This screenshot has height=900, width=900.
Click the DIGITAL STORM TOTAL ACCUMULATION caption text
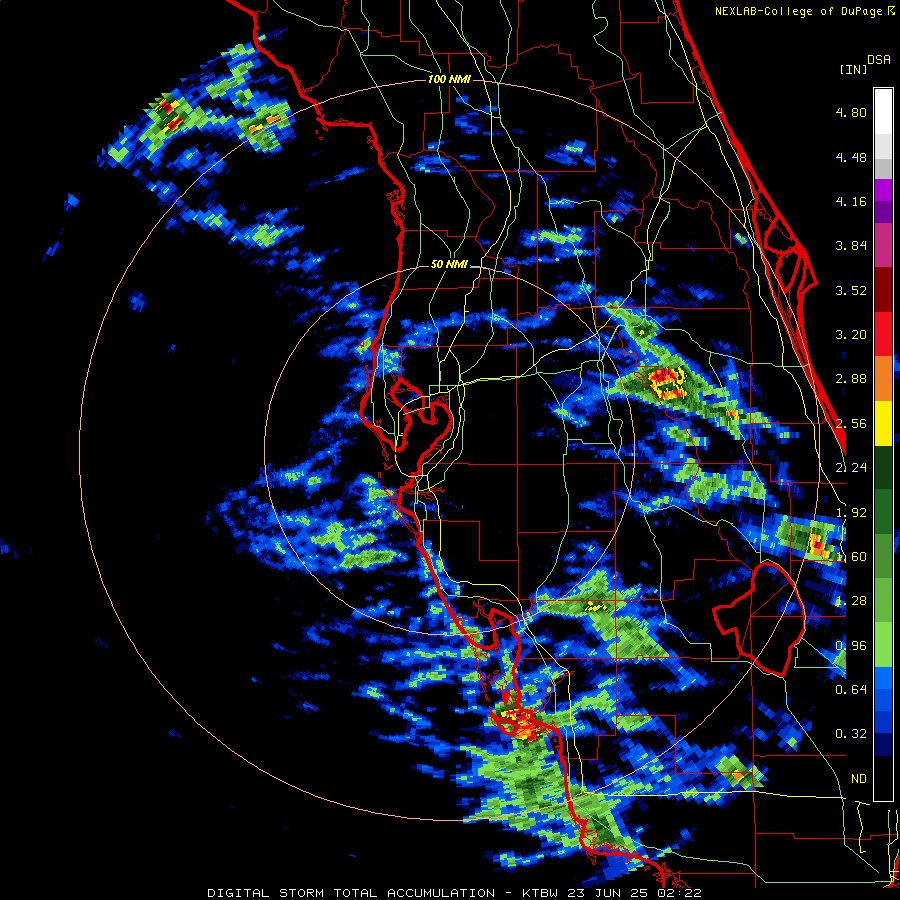[x=351, y=893]
